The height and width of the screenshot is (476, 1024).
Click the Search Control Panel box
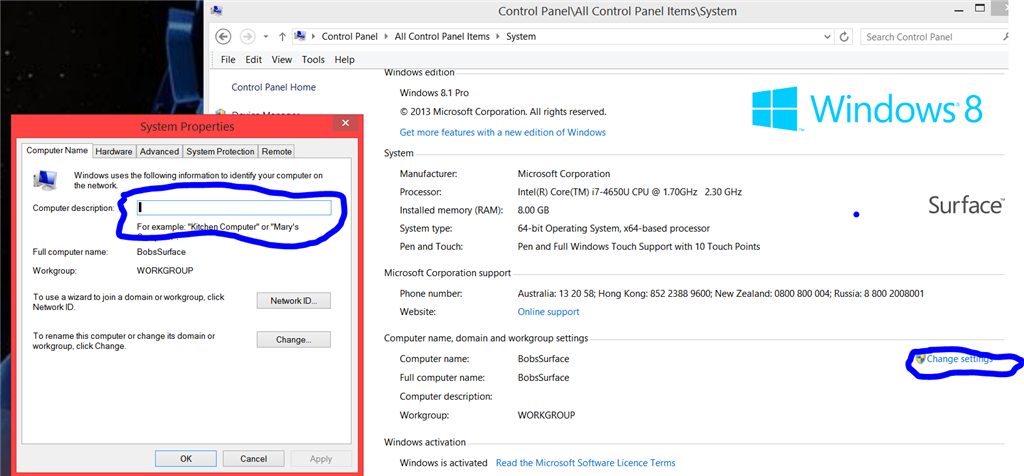(935, 37)
